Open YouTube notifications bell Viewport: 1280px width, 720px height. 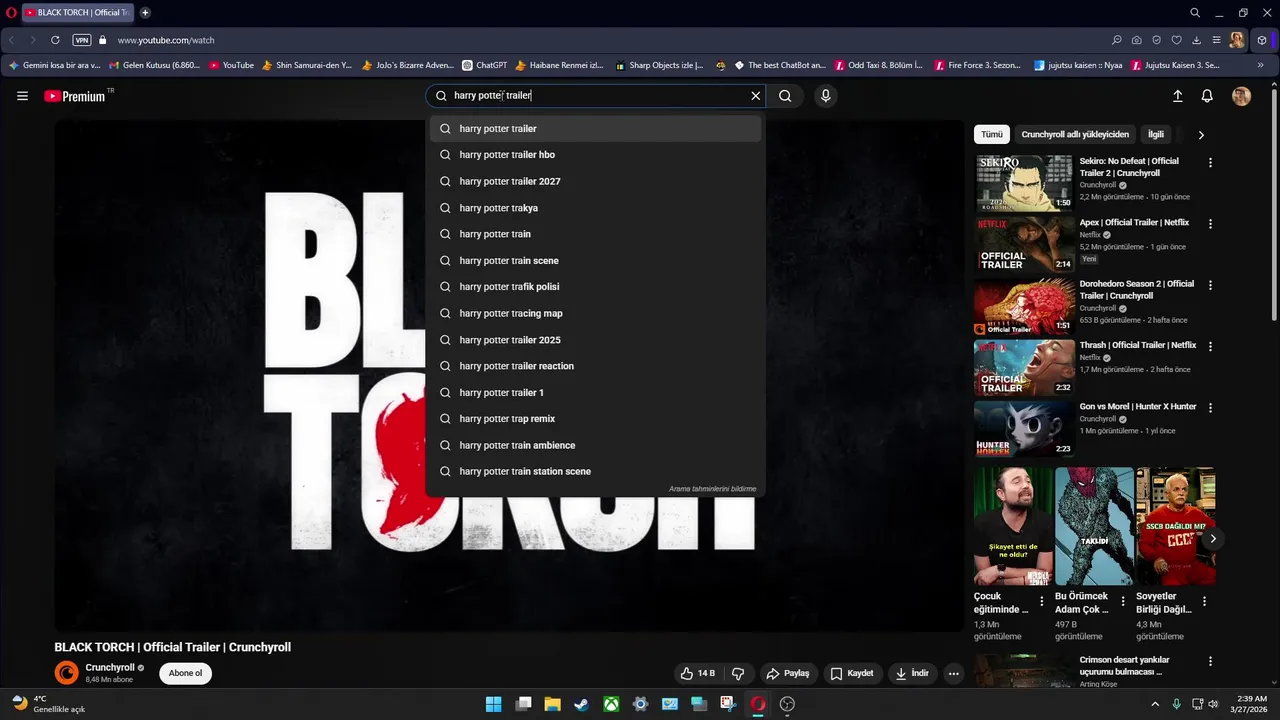(1207, 96)
